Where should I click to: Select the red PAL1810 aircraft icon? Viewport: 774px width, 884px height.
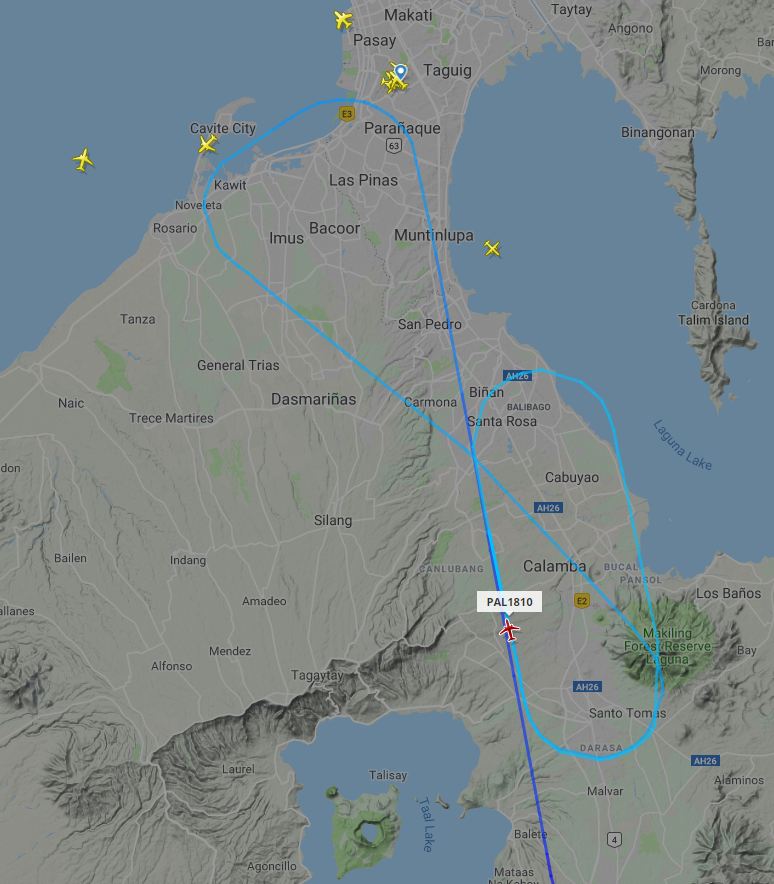509,630
